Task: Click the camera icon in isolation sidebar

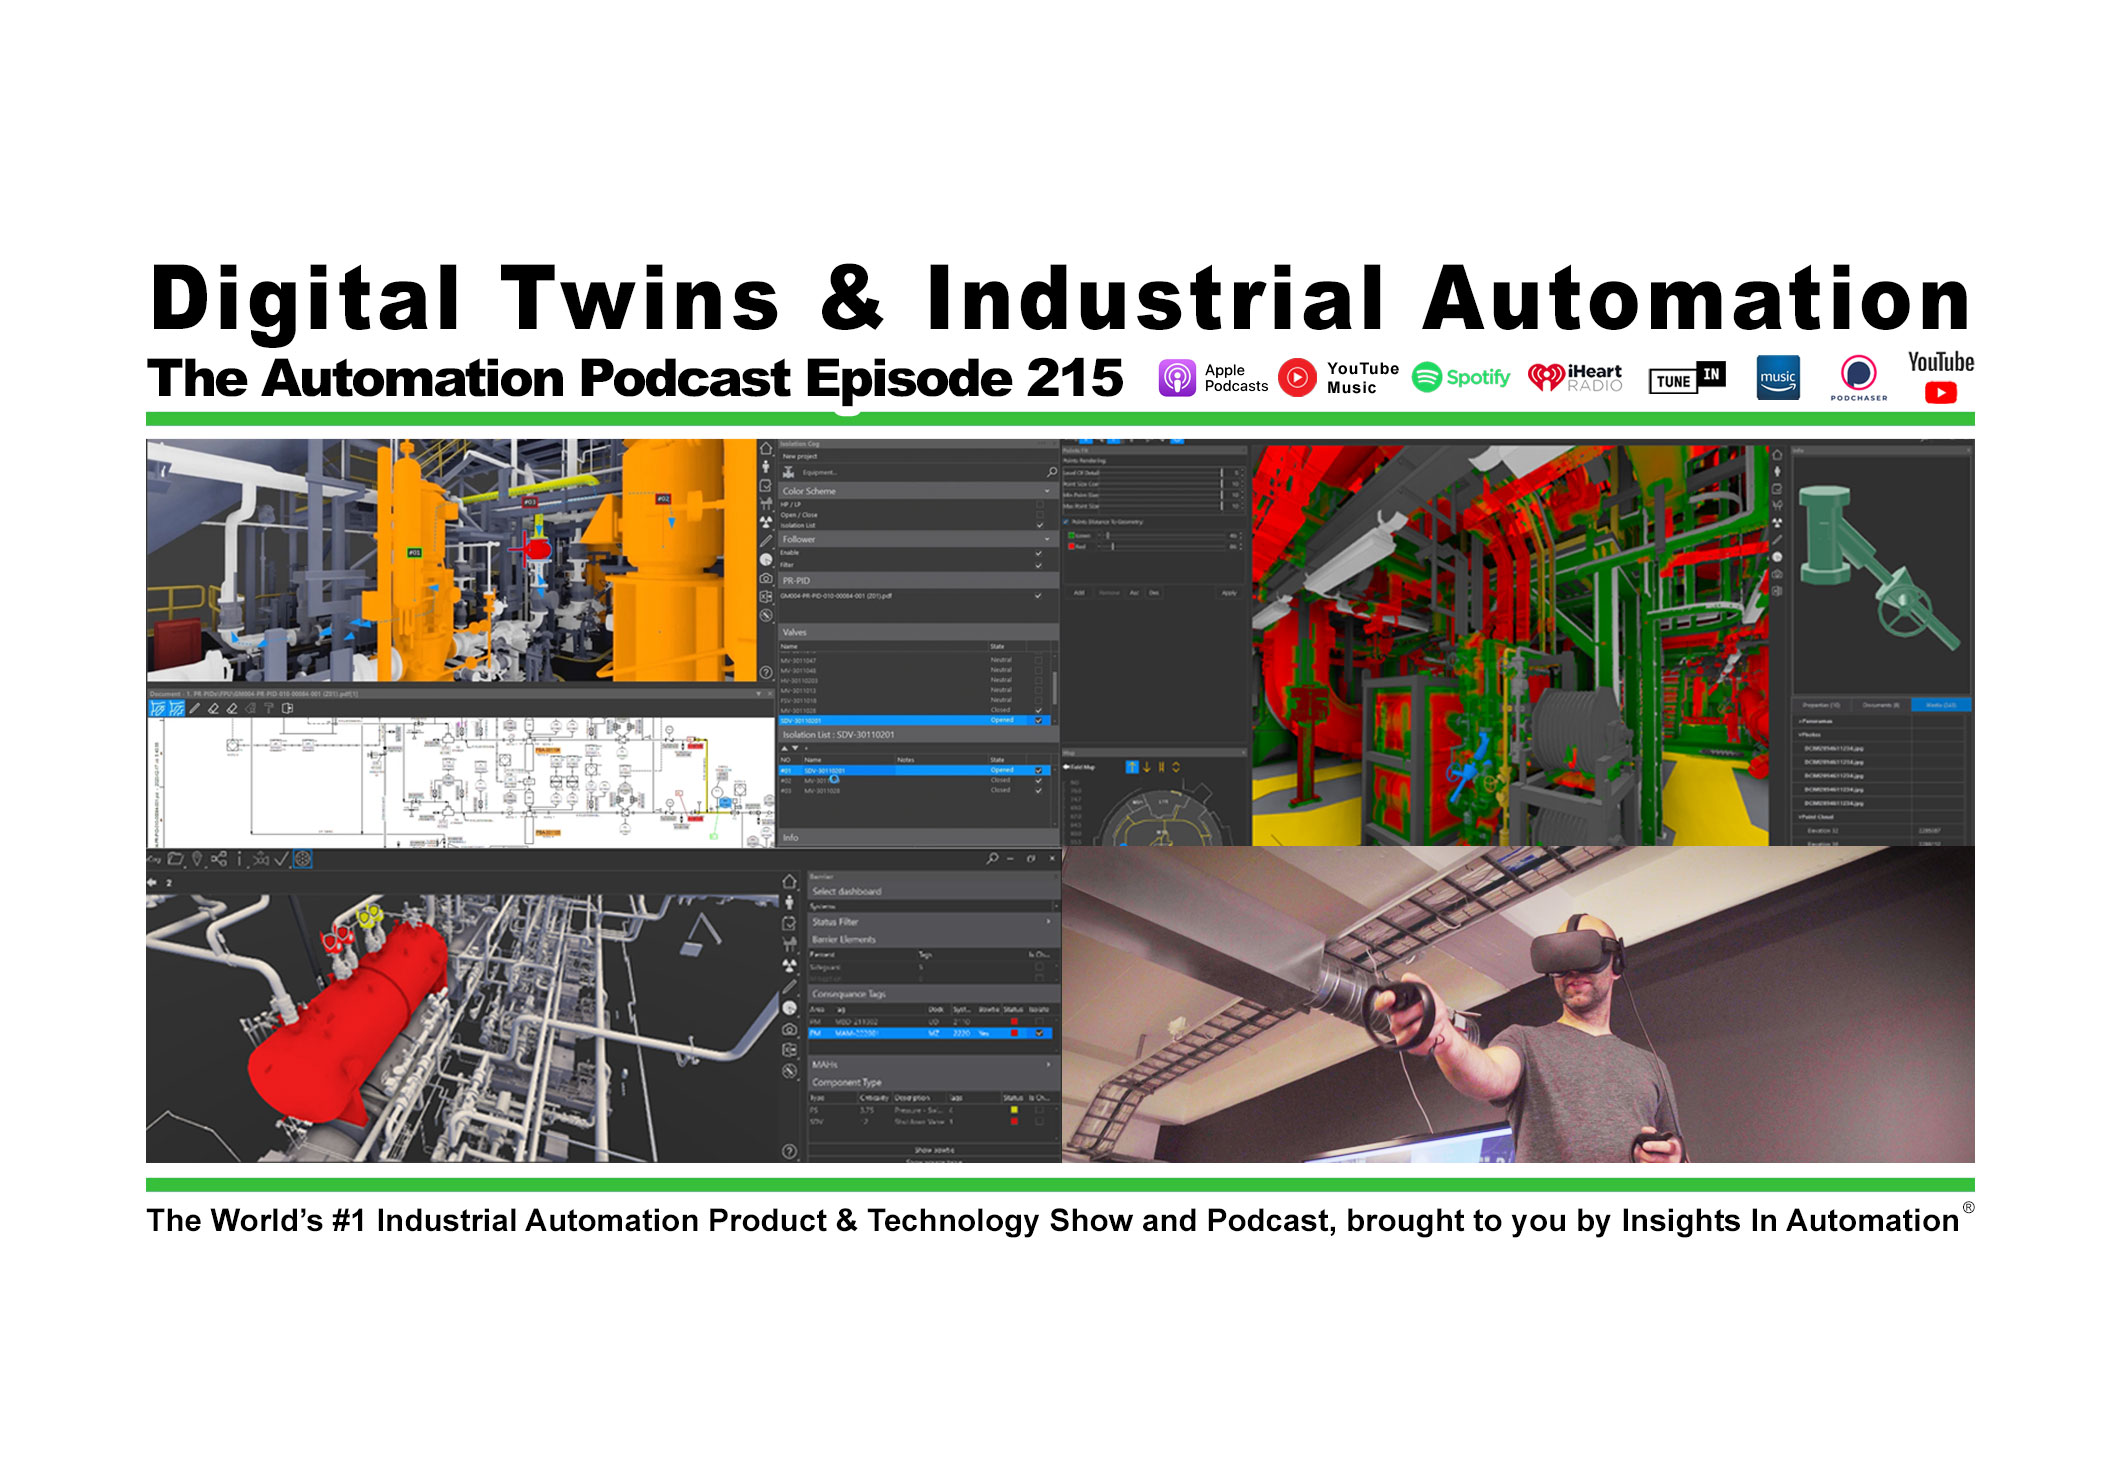Action: [x=766, y=578]
